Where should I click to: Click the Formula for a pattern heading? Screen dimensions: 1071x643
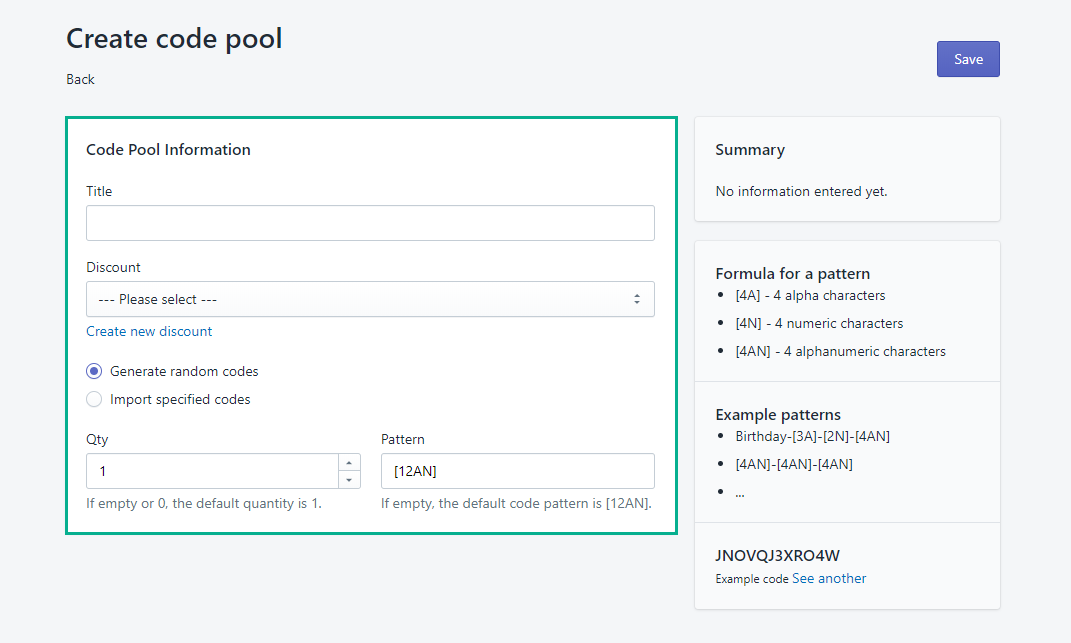coord(793,273)
